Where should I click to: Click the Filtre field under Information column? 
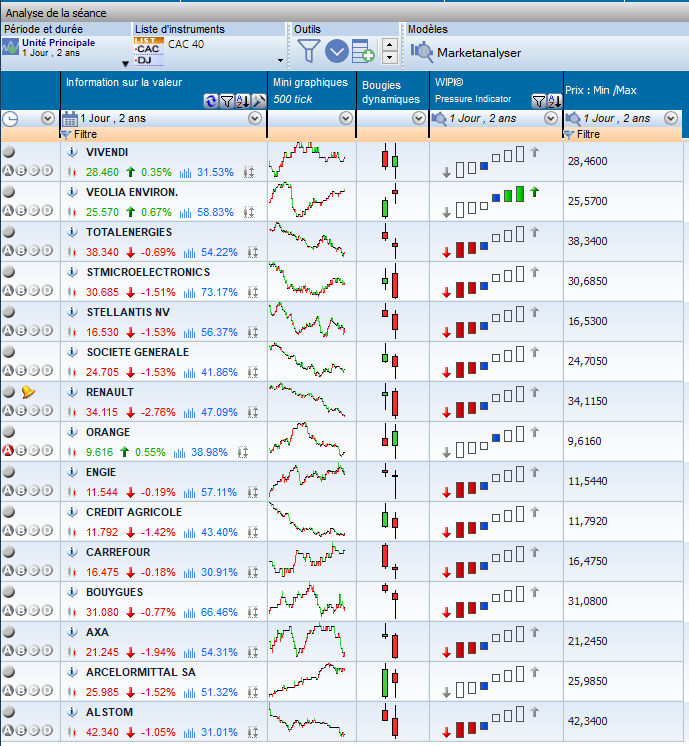click(164, 134)
